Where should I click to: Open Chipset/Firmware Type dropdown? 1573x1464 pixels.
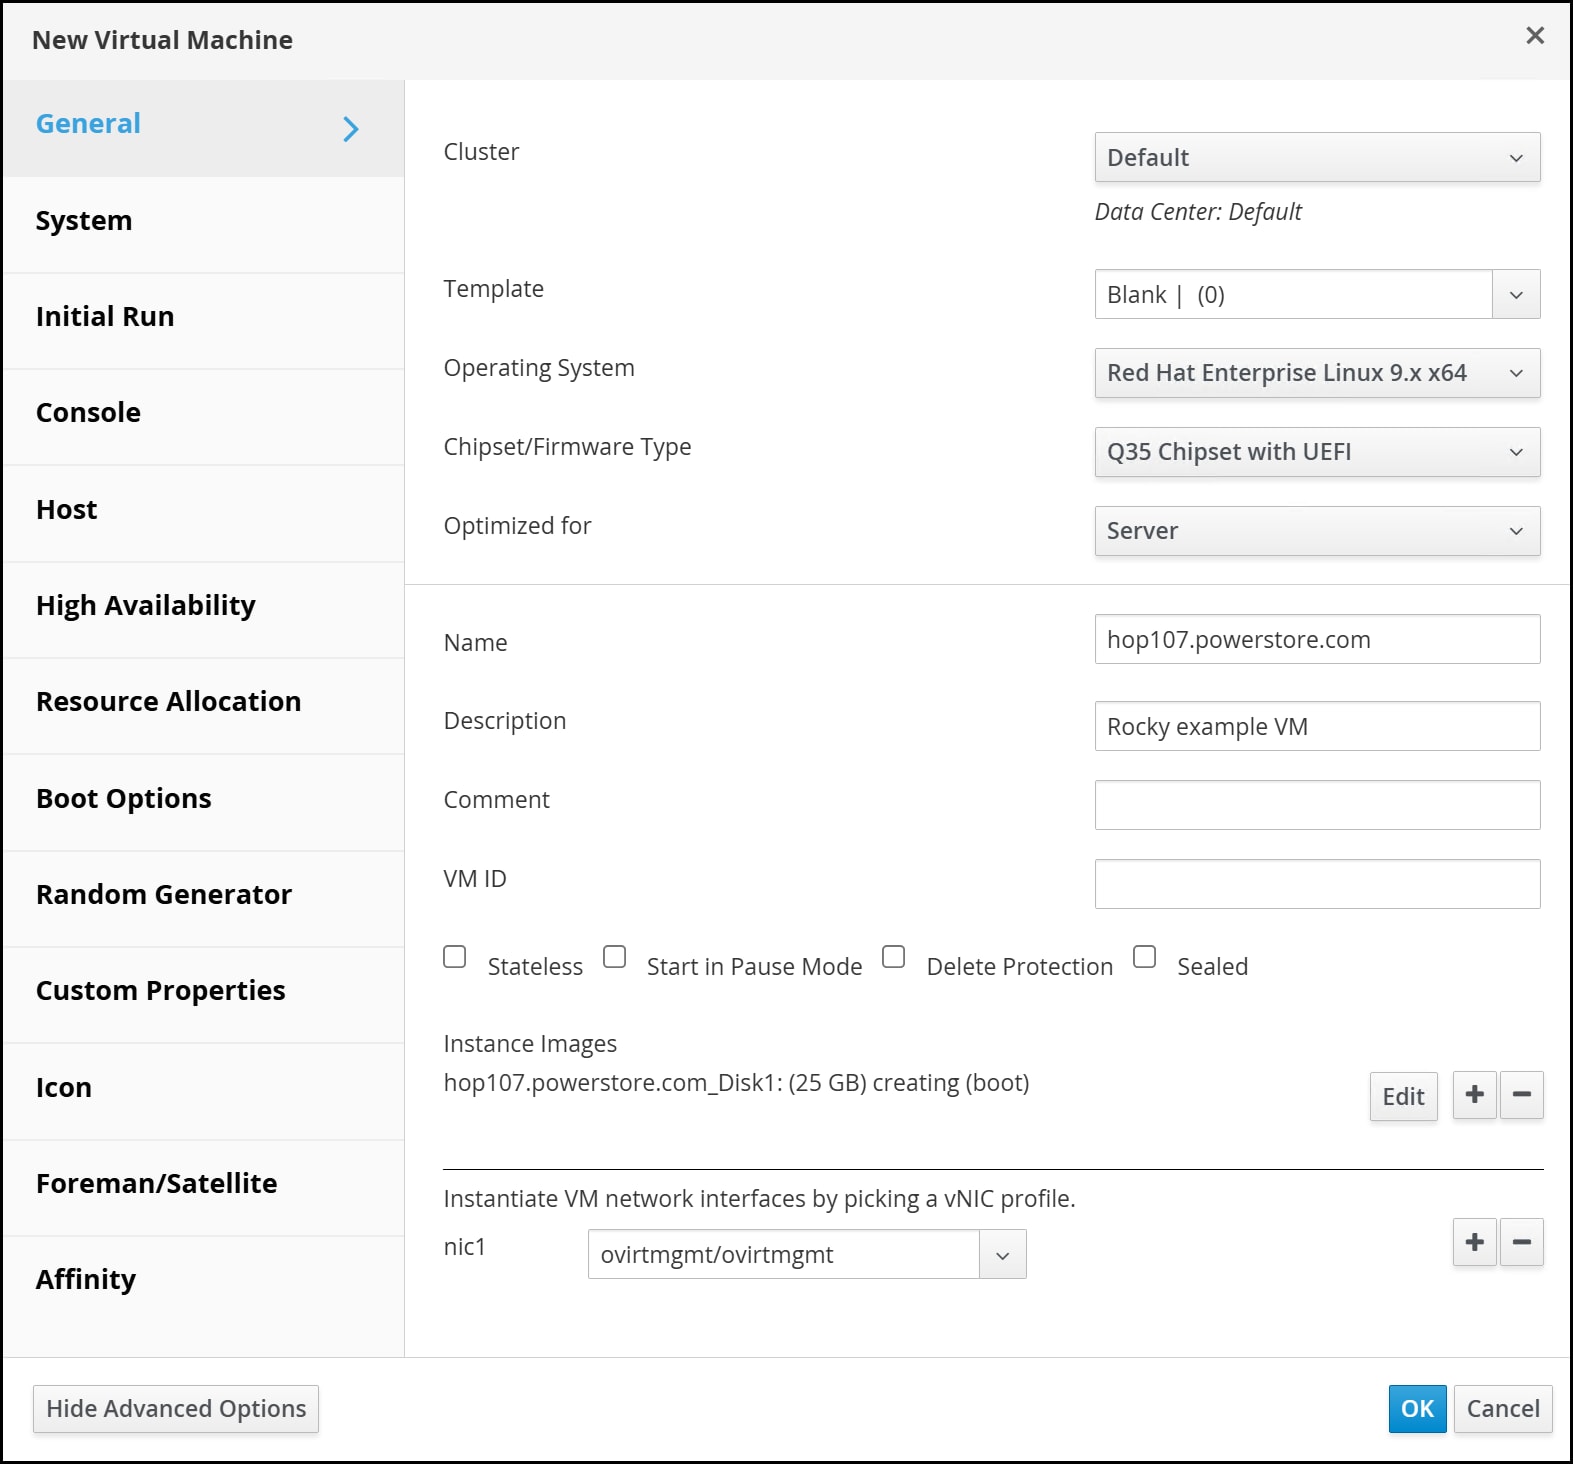click(x=1317, y=452)
